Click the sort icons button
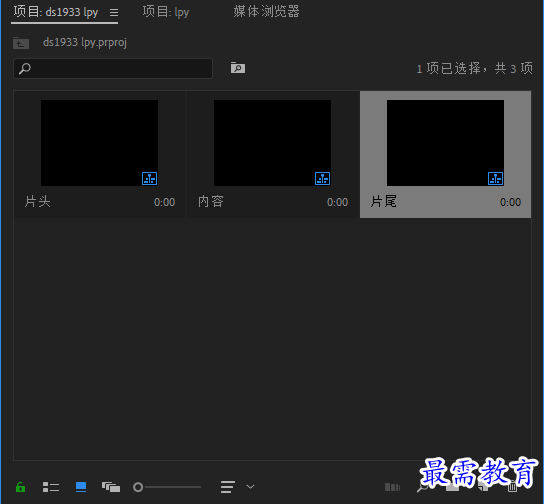 [x=228, y=487]
